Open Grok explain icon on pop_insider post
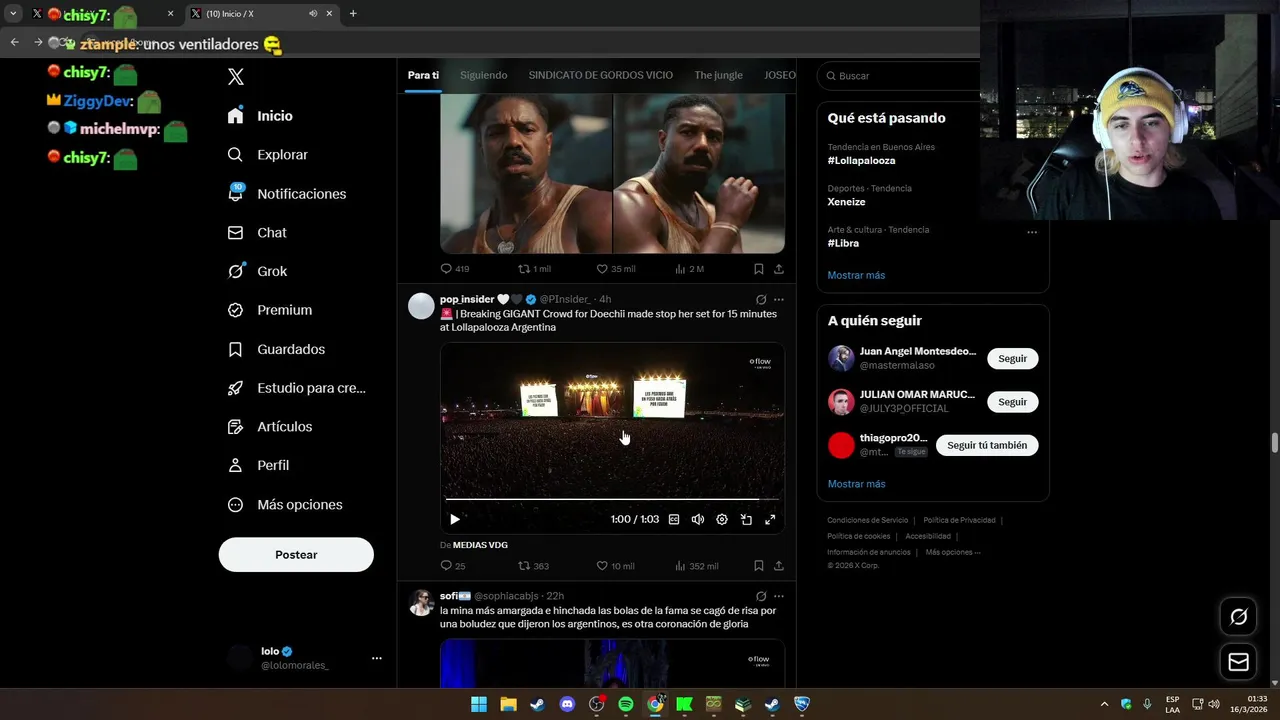 (761, 299)
